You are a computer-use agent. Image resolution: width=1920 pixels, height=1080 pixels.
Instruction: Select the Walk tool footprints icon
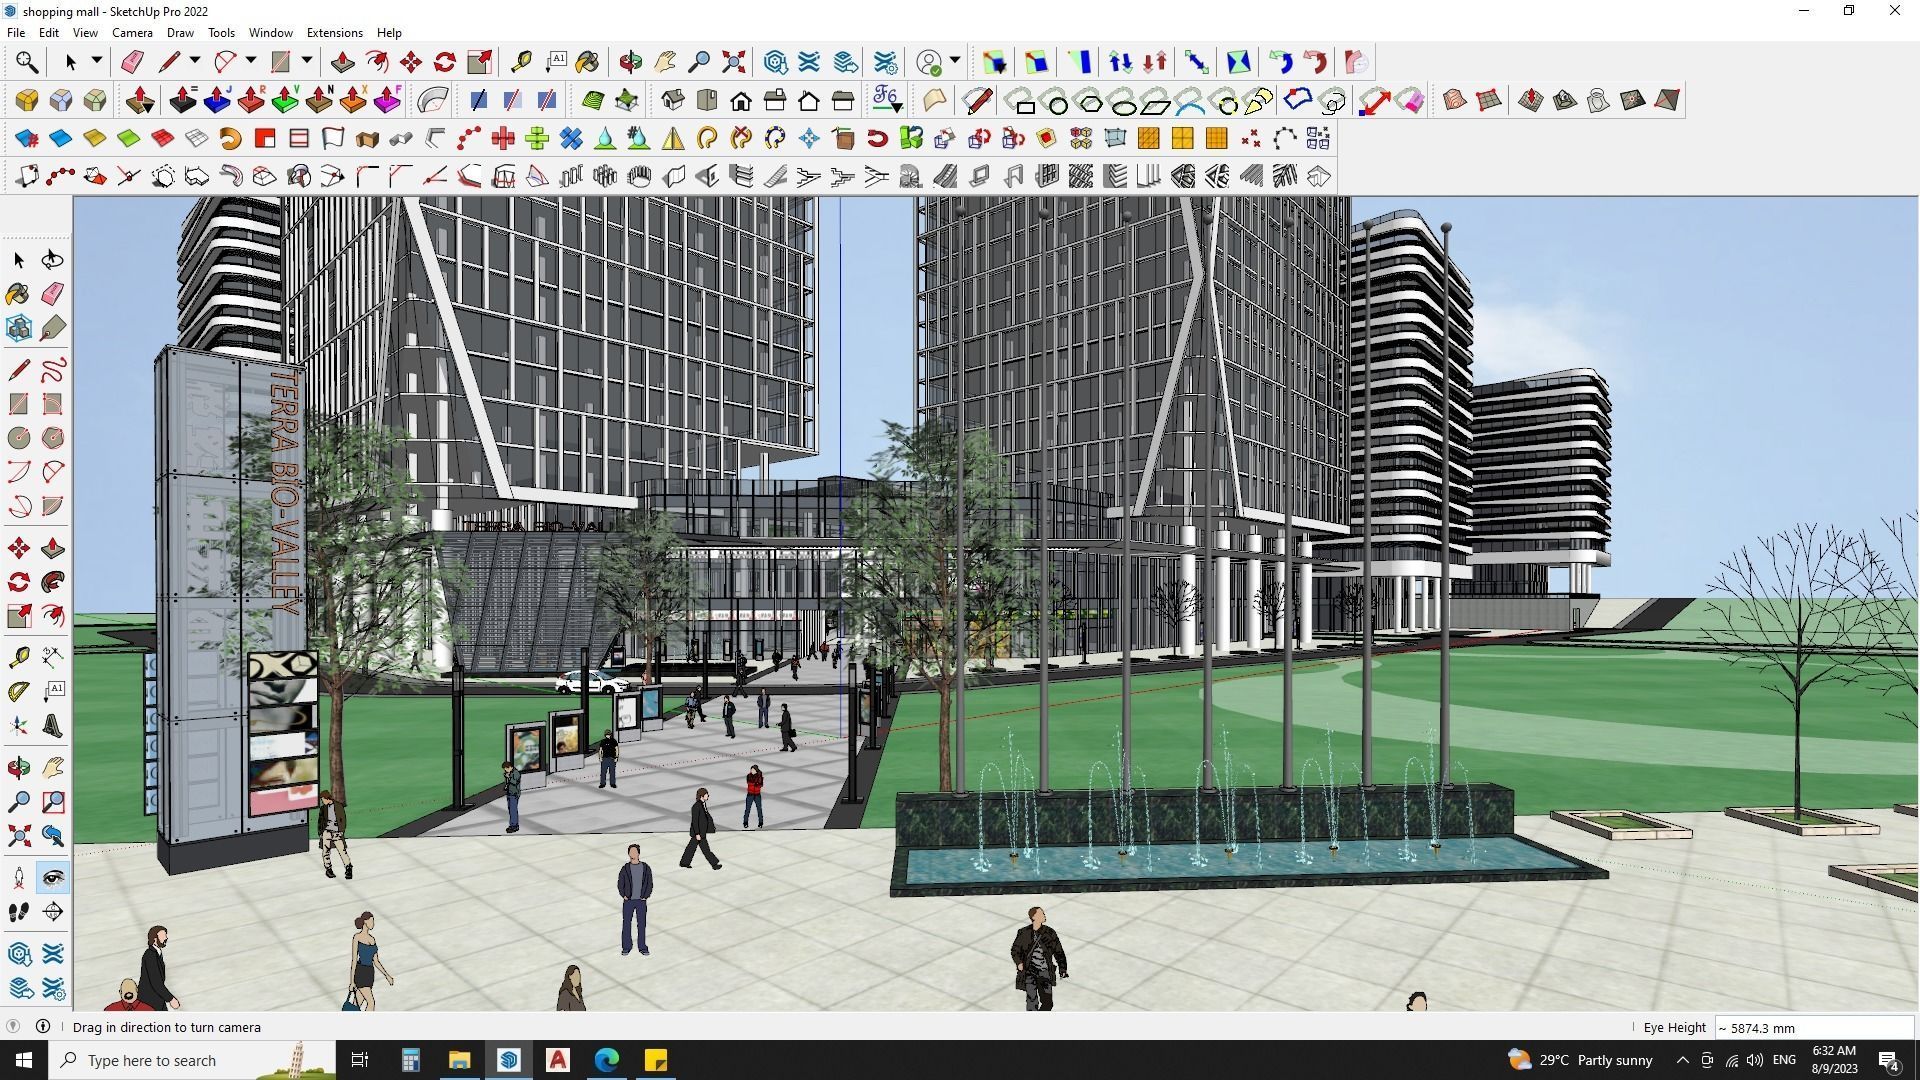(x=19, y=912)
